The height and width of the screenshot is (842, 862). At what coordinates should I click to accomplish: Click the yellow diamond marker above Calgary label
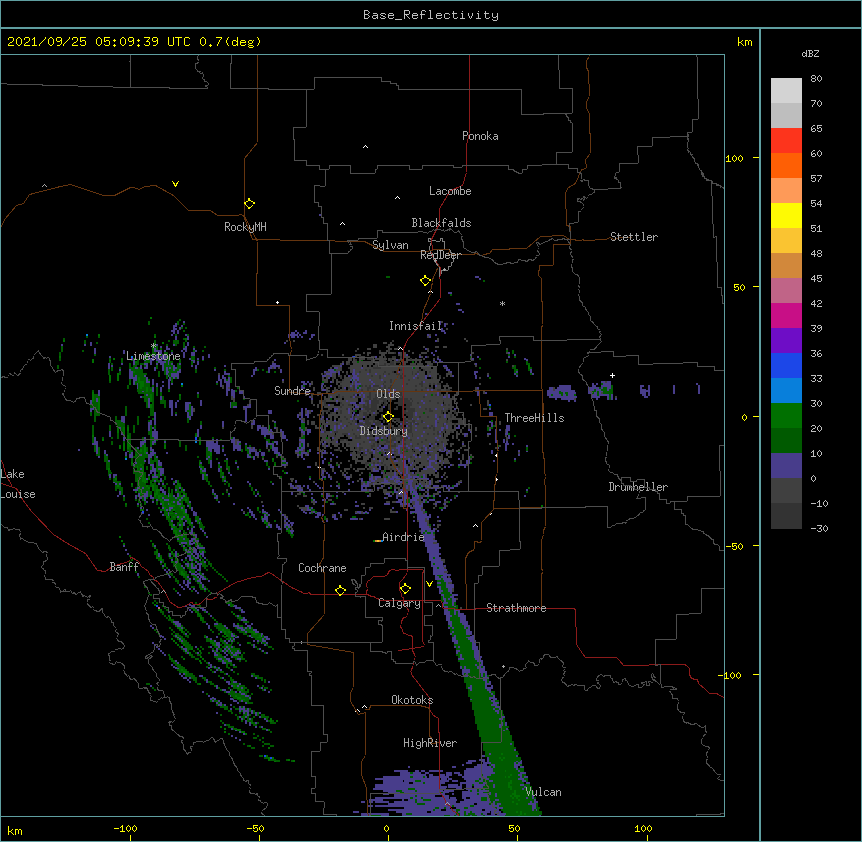pyautogui.click(x=405, y=589)
